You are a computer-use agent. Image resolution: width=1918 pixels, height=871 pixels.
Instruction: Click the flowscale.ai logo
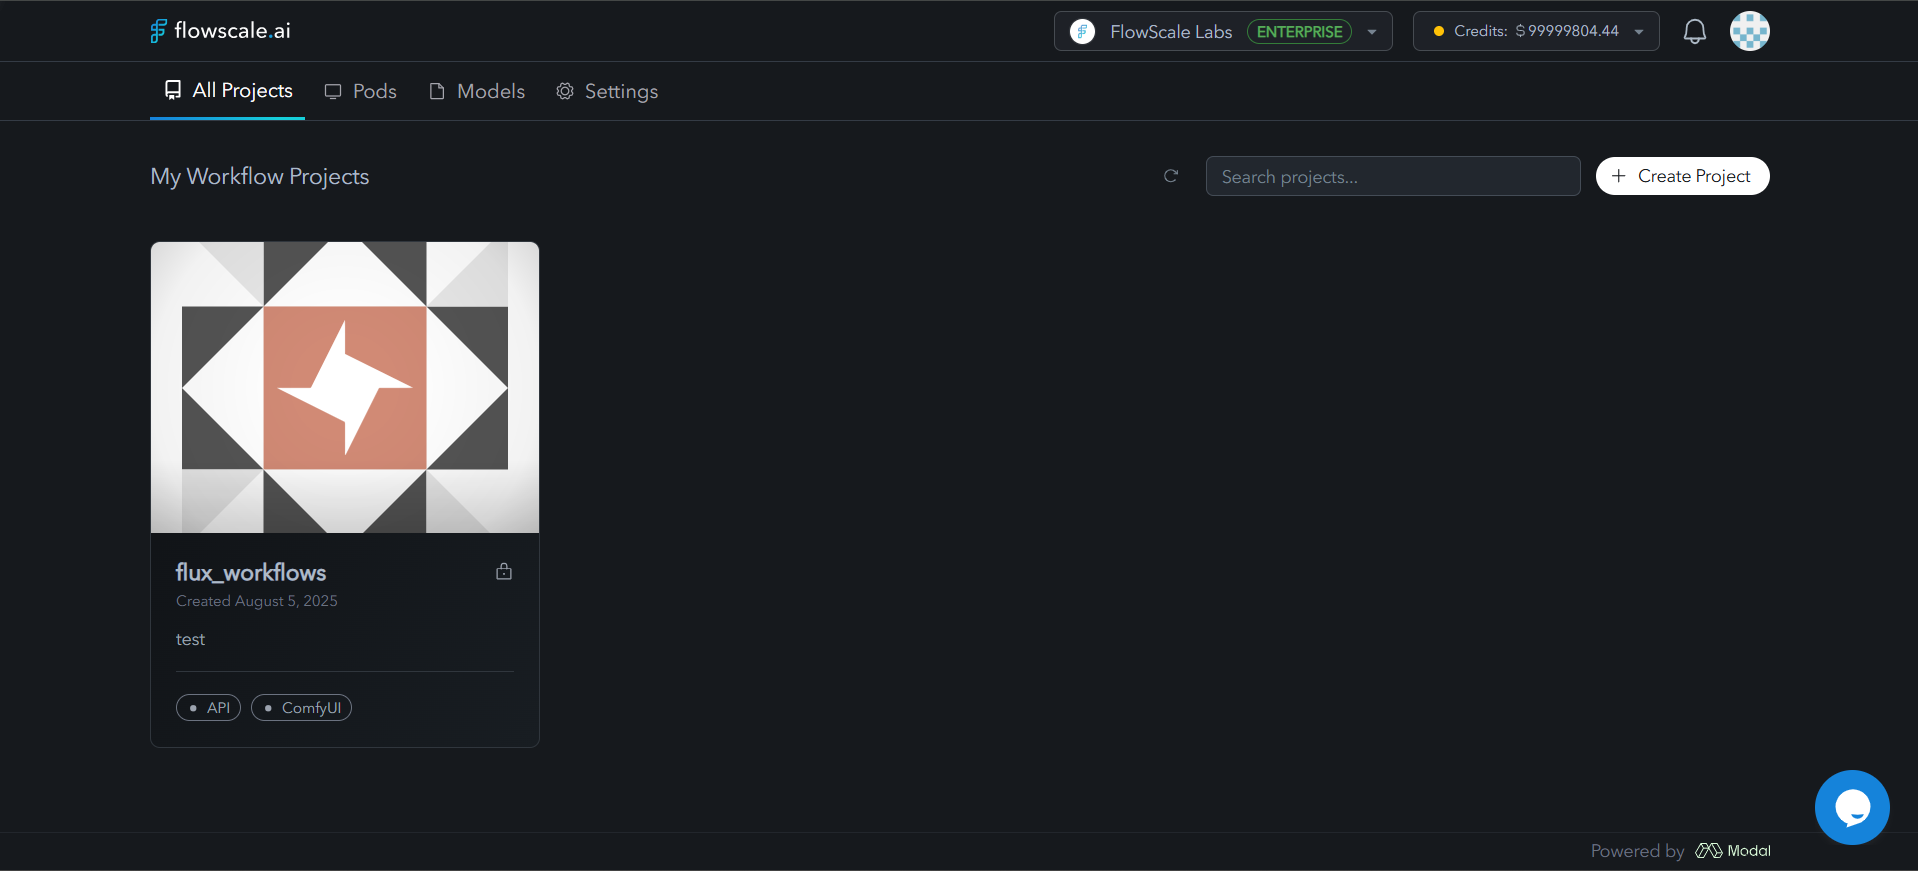coord(220,31)
